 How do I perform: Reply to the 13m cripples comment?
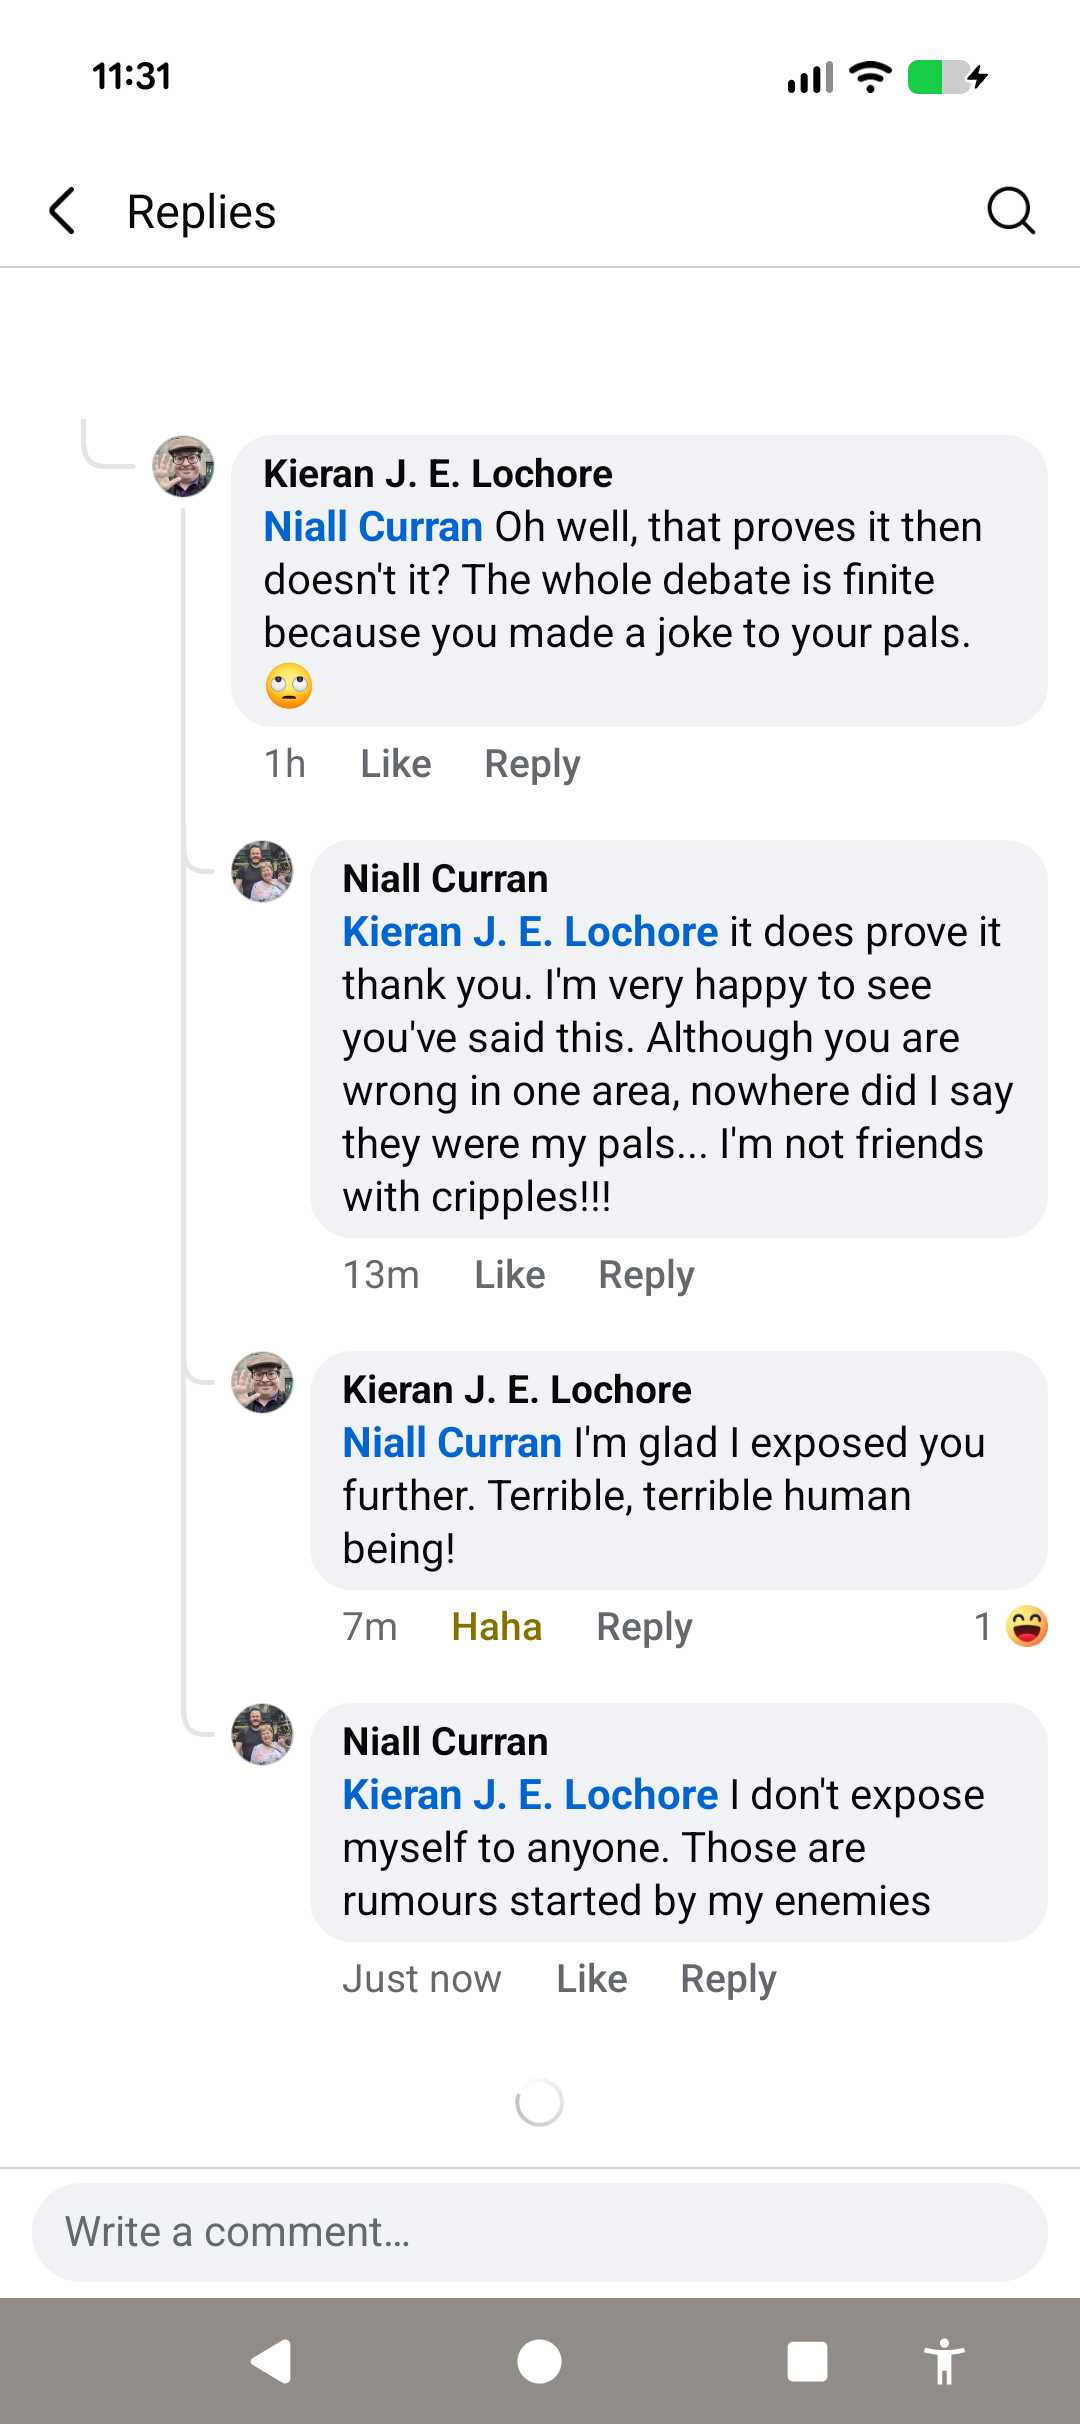coord(646,1275)
